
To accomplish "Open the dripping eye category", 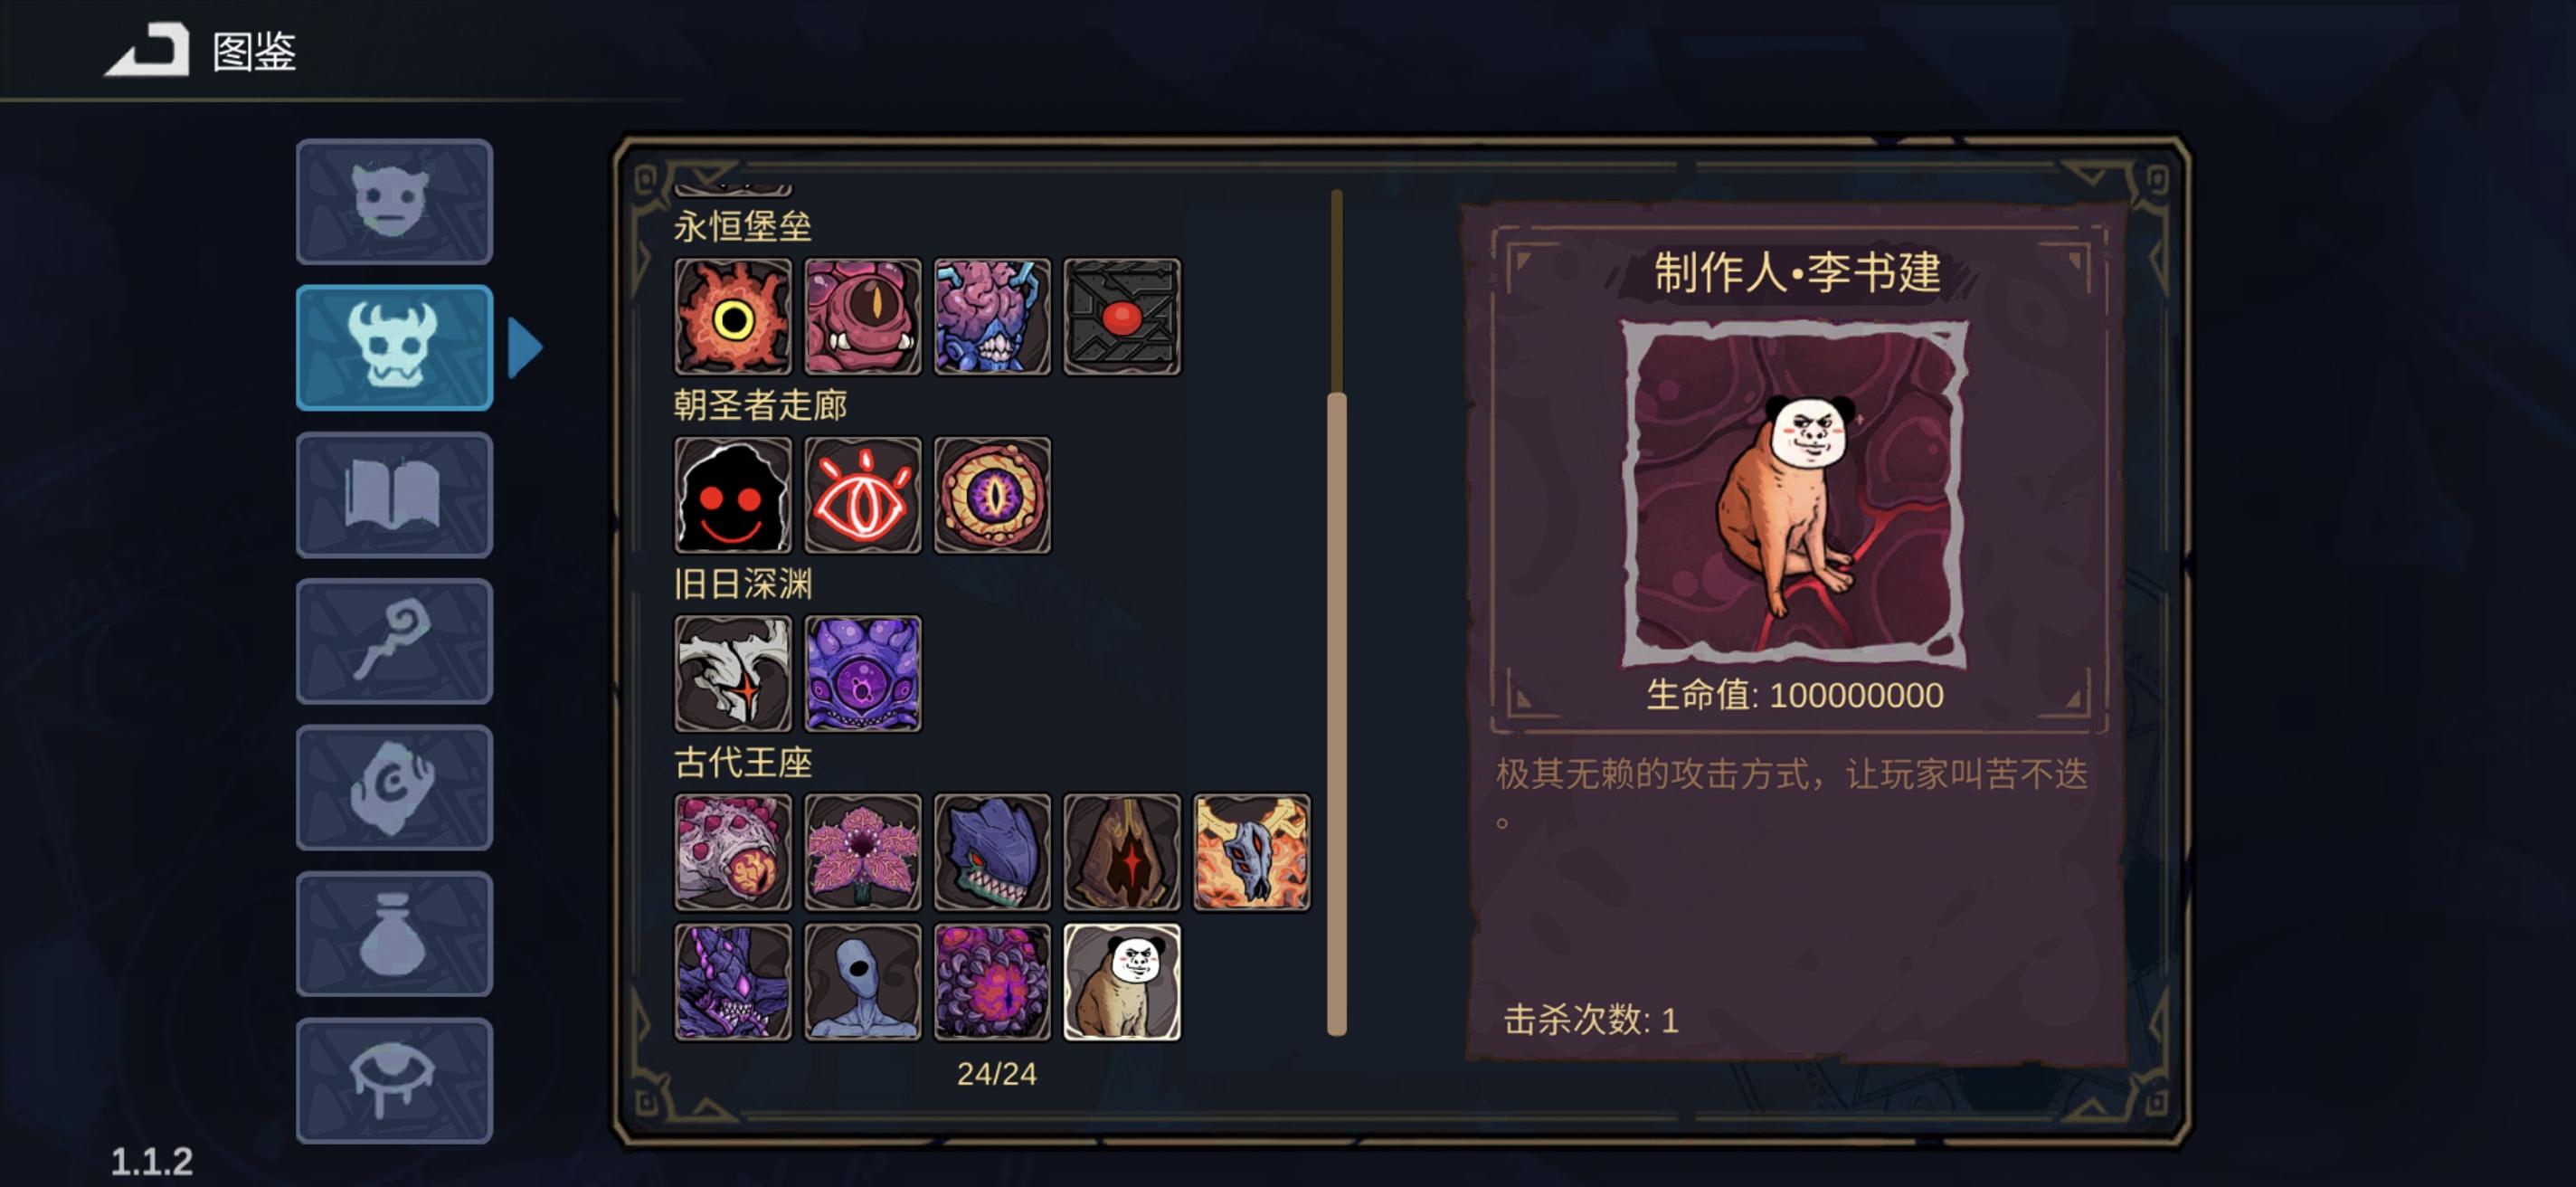I will [x=394, y=1081].
